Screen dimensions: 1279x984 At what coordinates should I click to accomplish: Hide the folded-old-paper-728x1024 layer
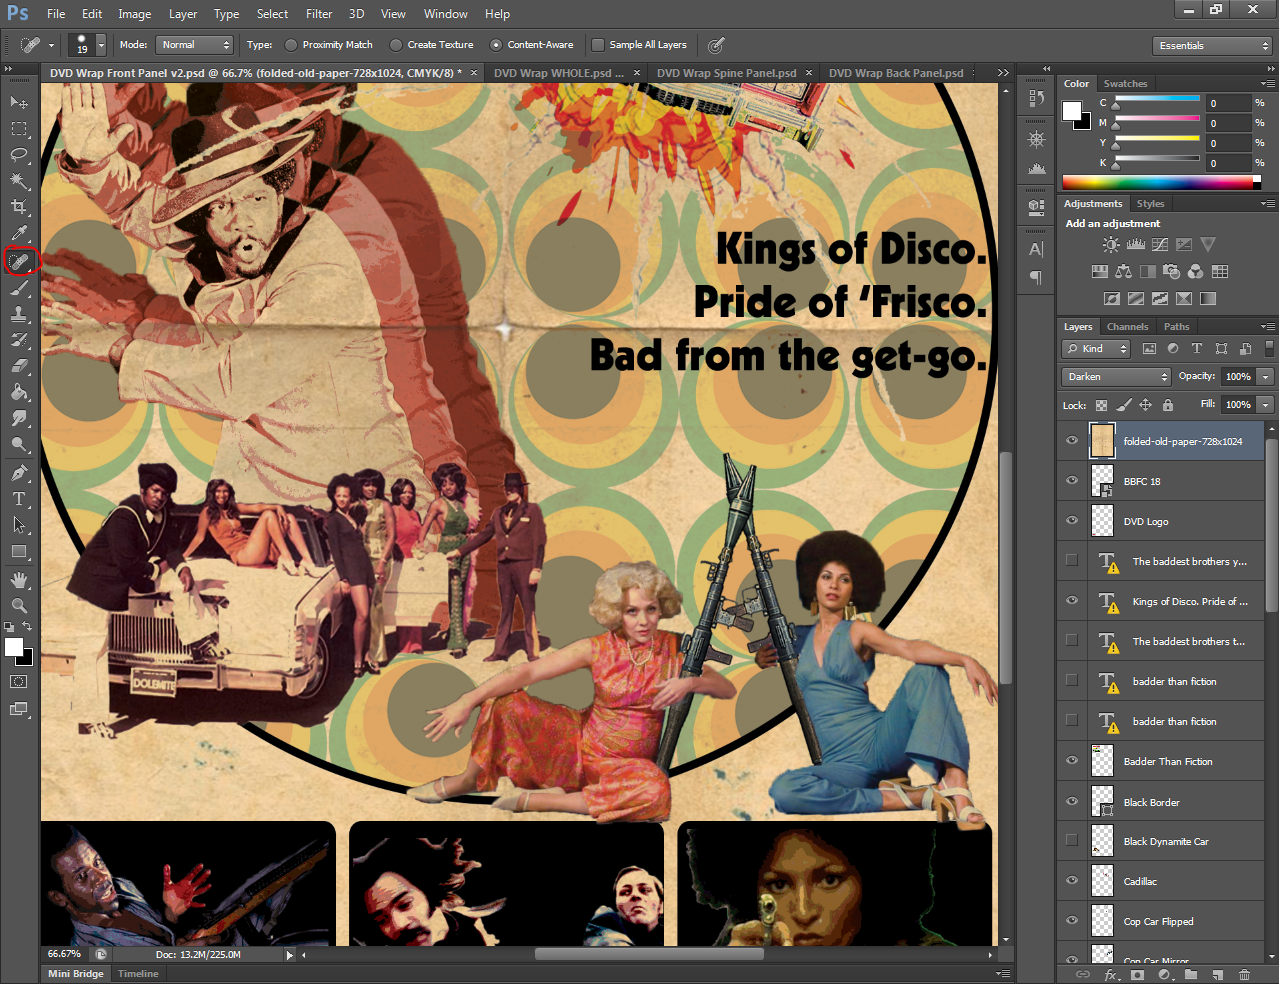[1072, 441]
